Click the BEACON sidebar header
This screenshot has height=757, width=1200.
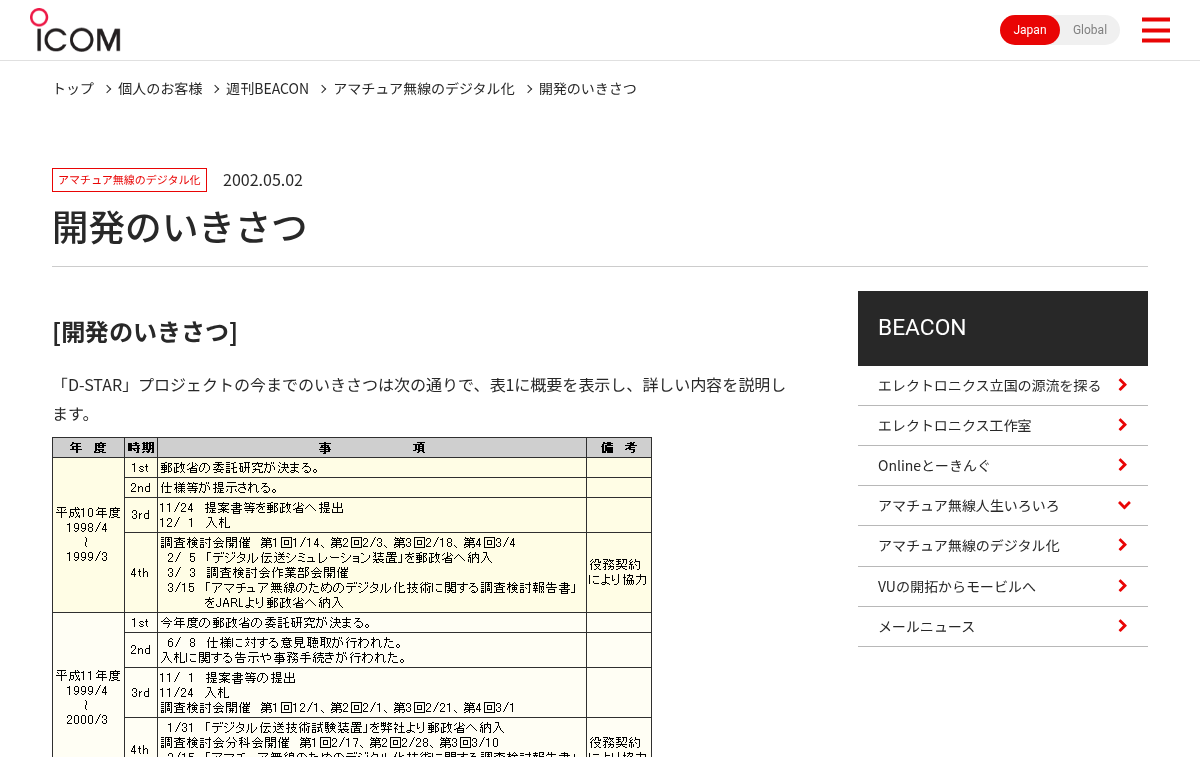1003,328
